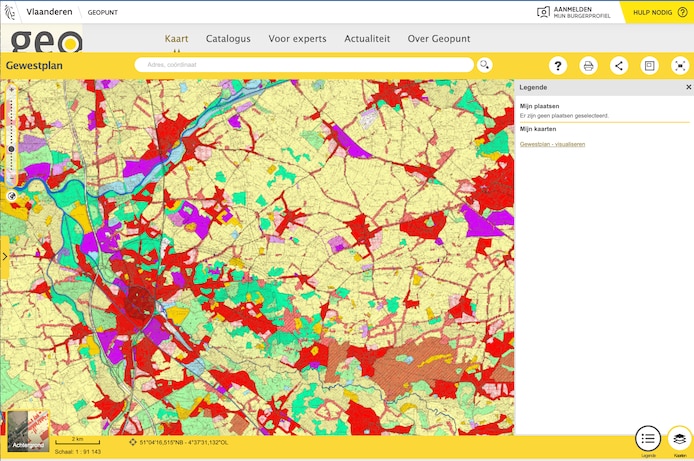Expand the left side panel arrow
The width and height of the screenshot is (694, 461).
5,257
